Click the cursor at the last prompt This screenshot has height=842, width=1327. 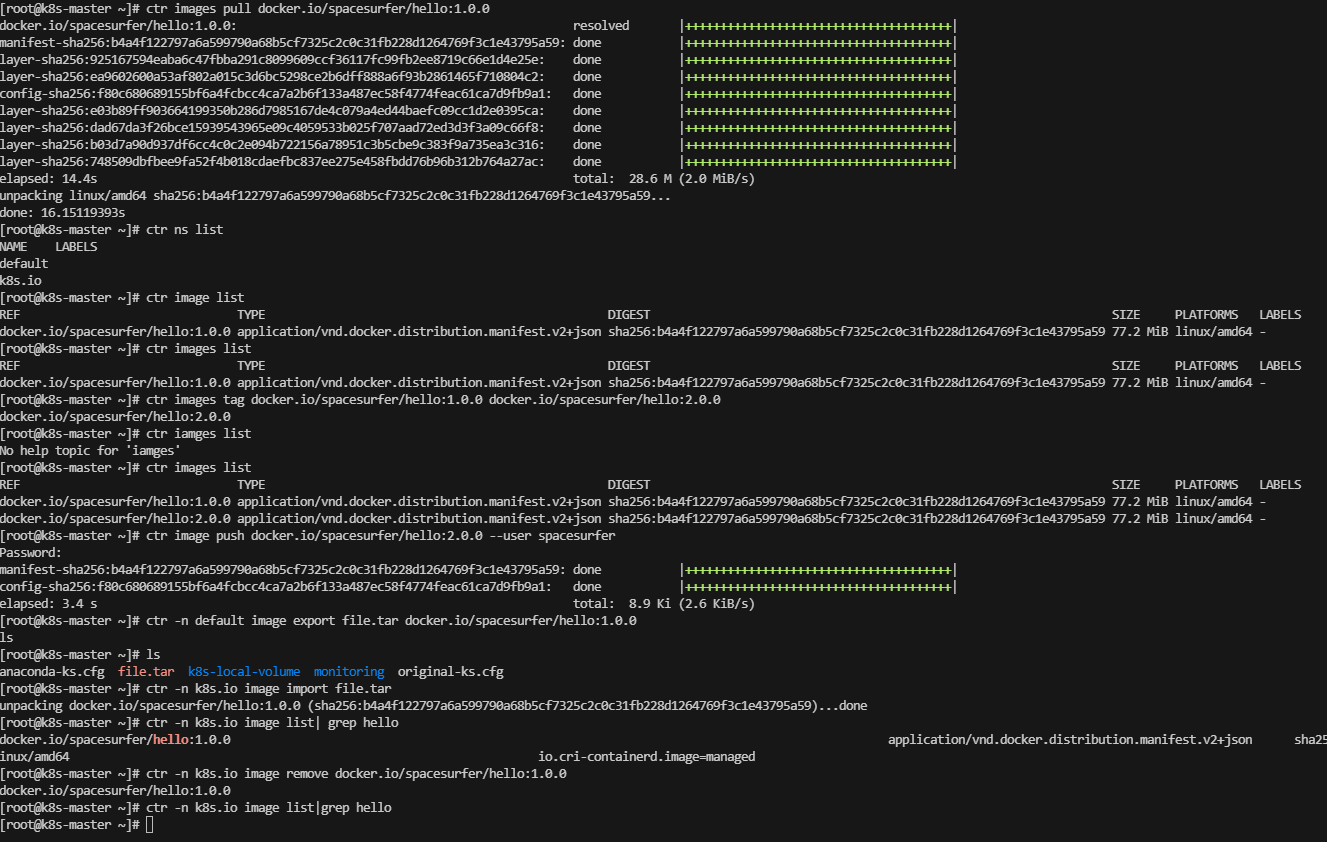pyautogui.click(x=150, y=825)
